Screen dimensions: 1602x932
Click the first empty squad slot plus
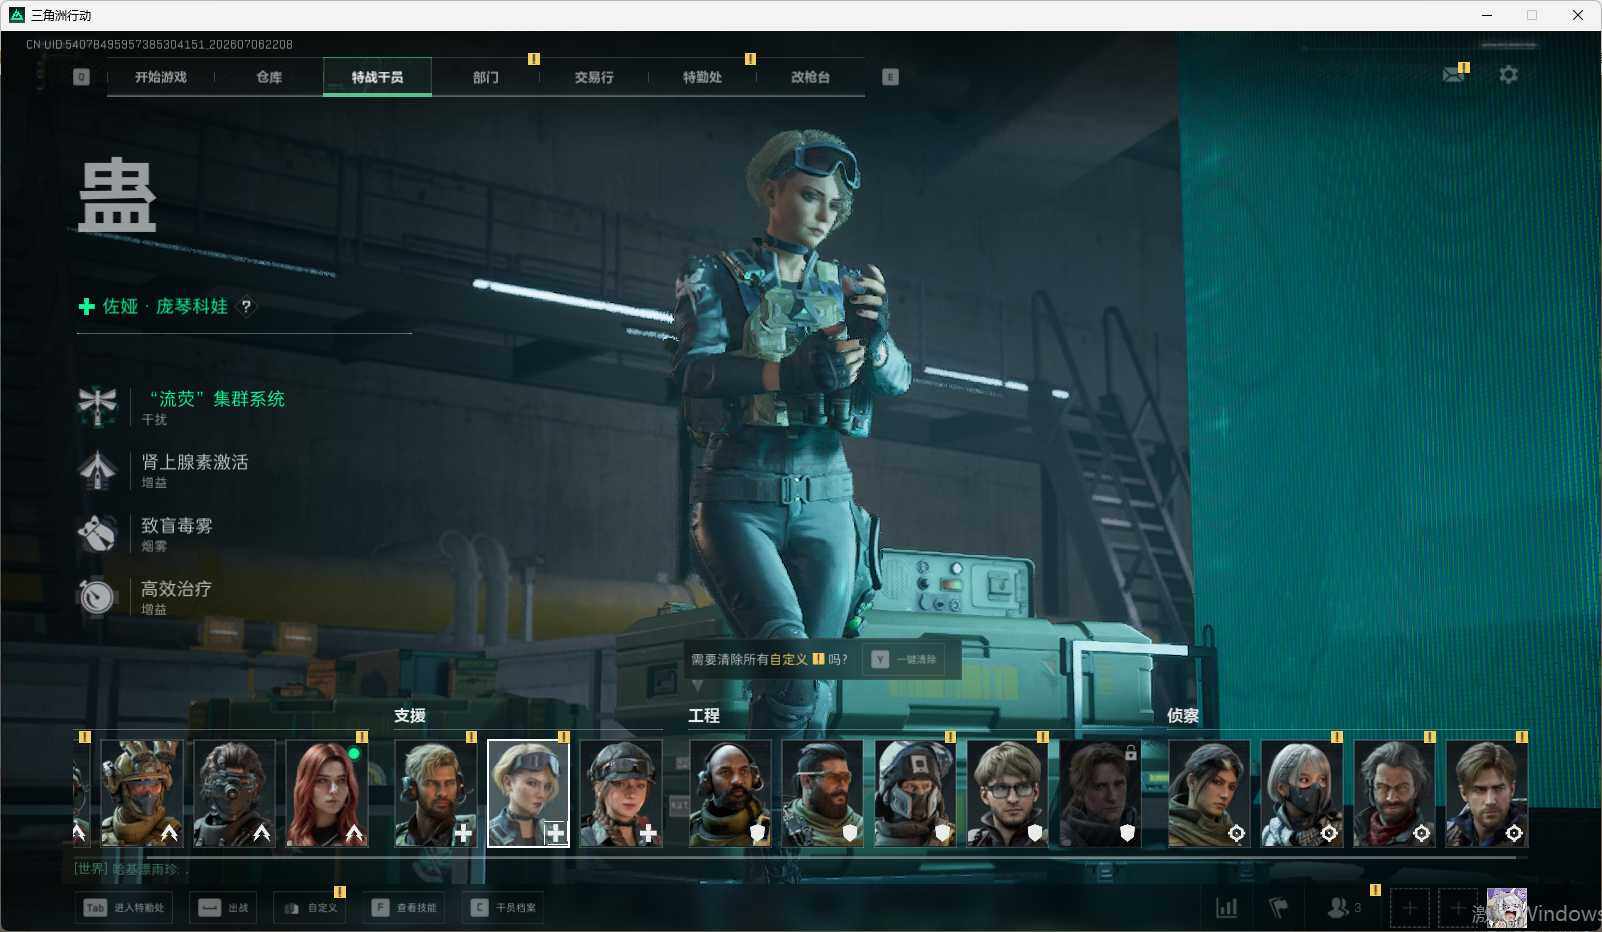pos(1409,908)
